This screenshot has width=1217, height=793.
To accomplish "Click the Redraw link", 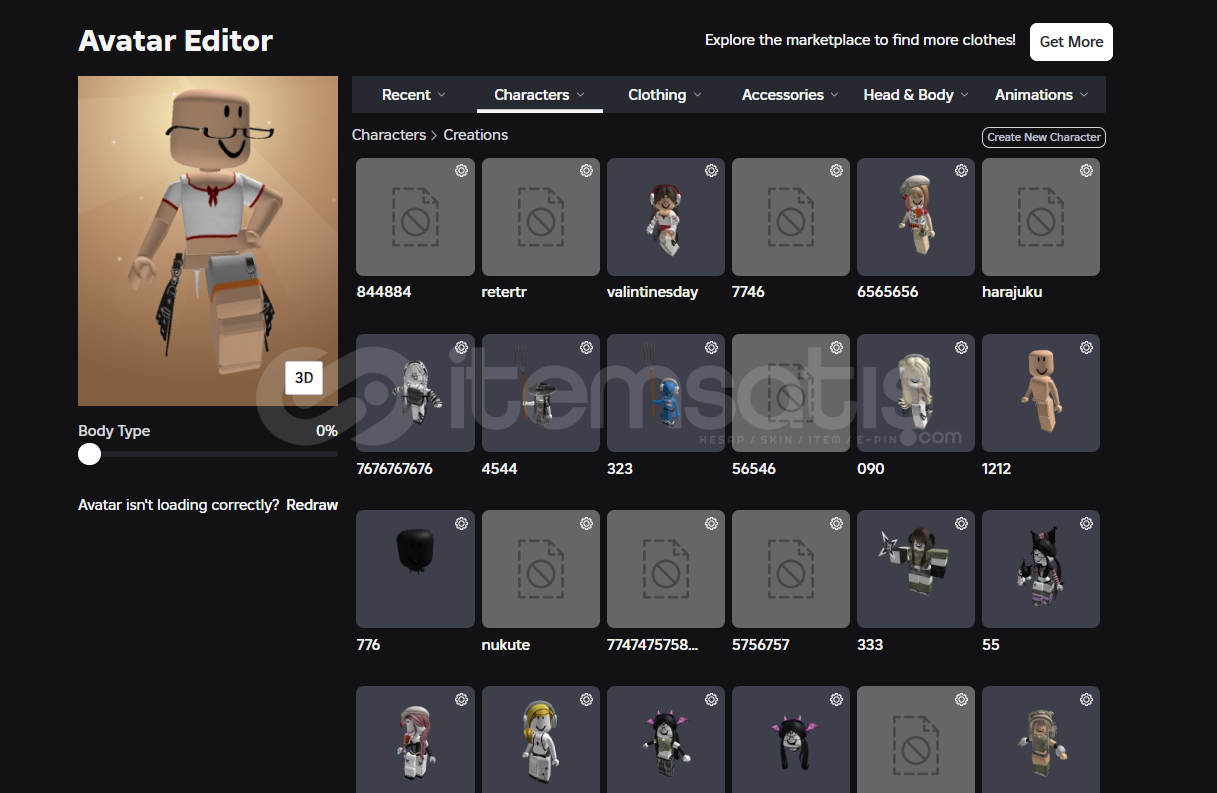I will [312, 505].
